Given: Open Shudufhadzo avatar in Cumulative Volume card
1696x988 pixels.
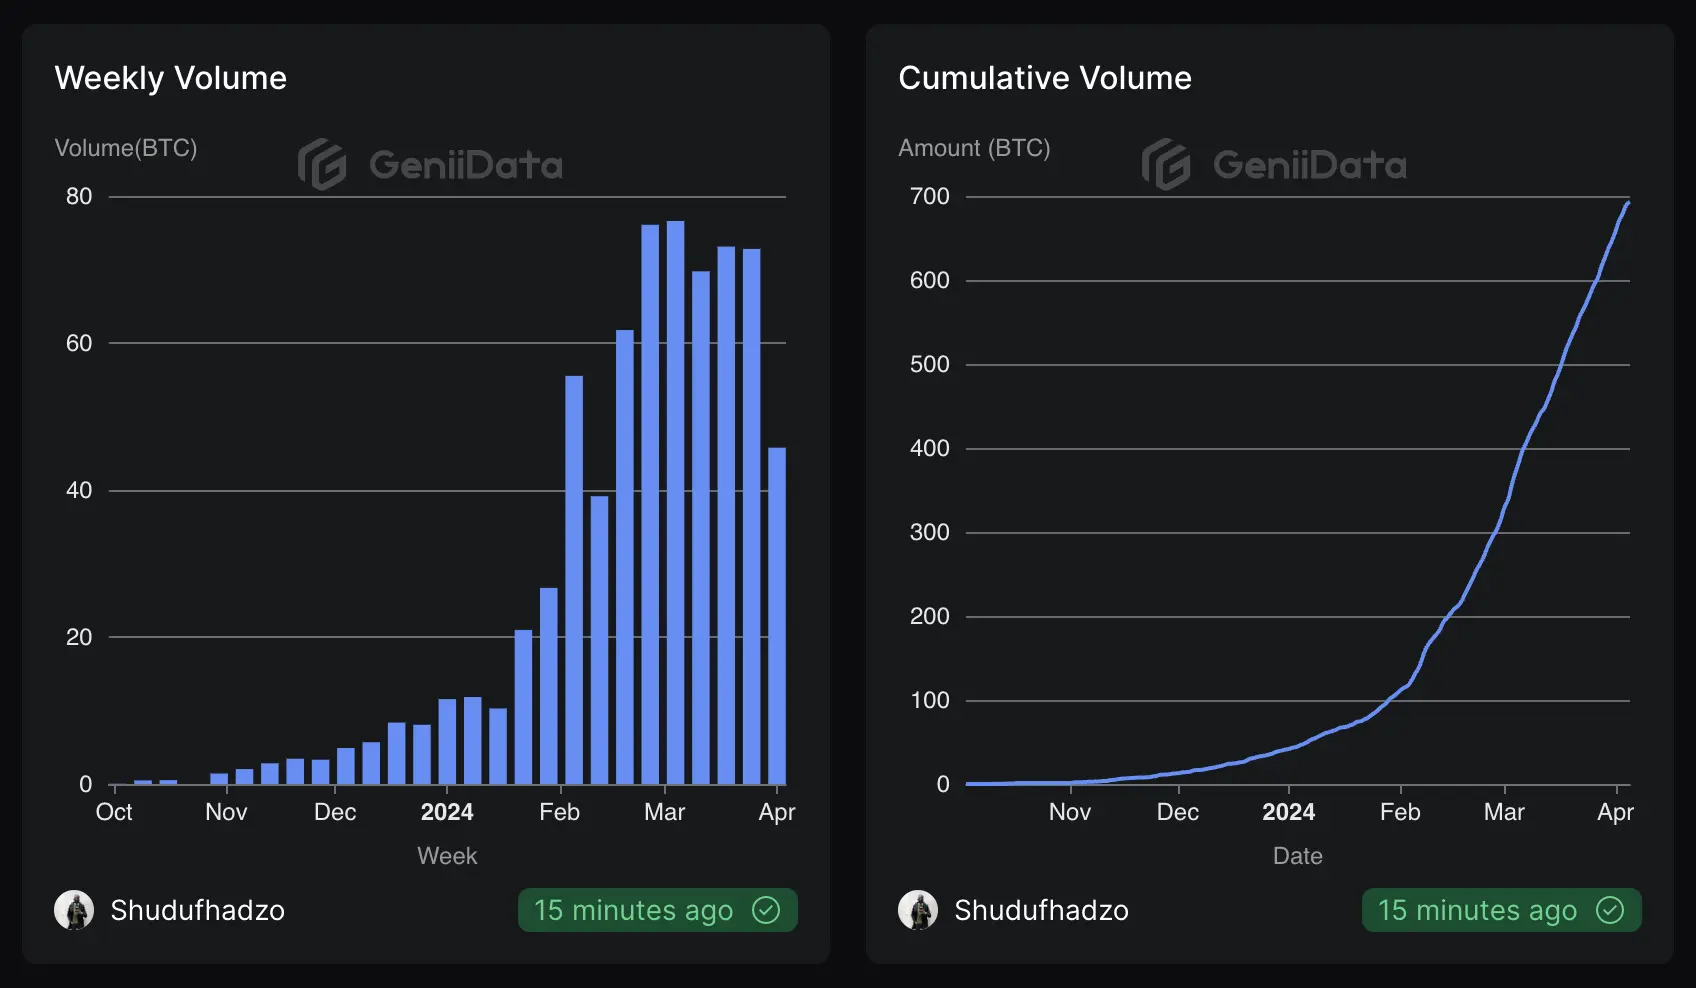Looking at the screenshot, I should [x=918, y=910].
